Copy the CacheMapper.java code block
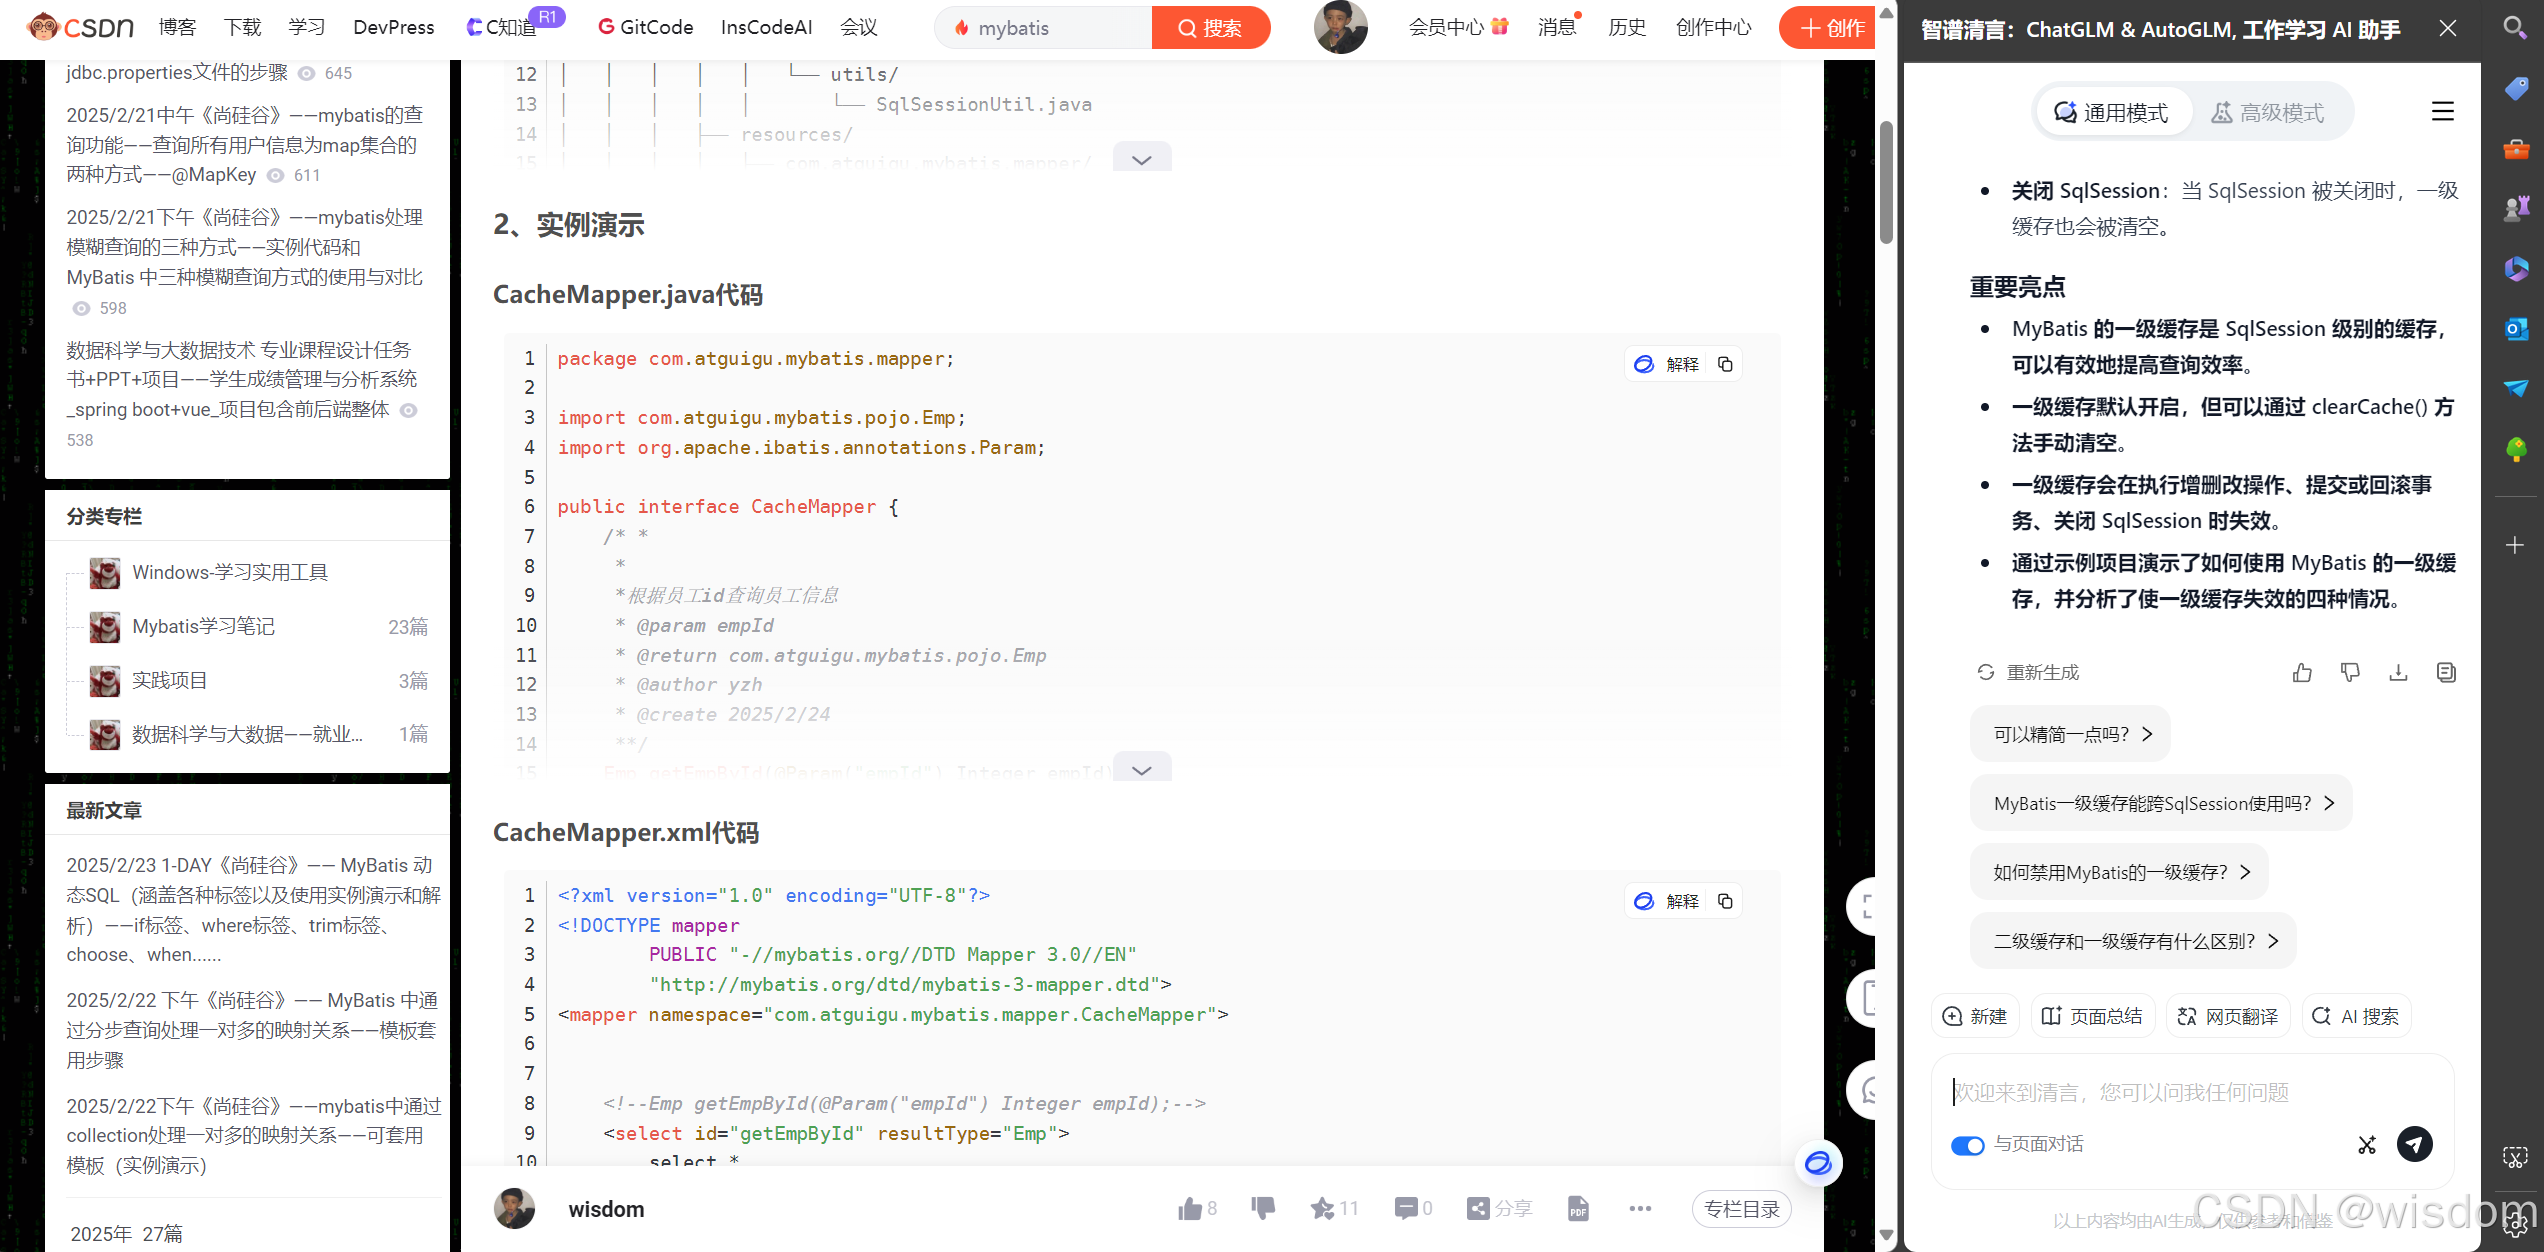This screenshot has height=1252, width=2544. click(x=1725, y=364)
